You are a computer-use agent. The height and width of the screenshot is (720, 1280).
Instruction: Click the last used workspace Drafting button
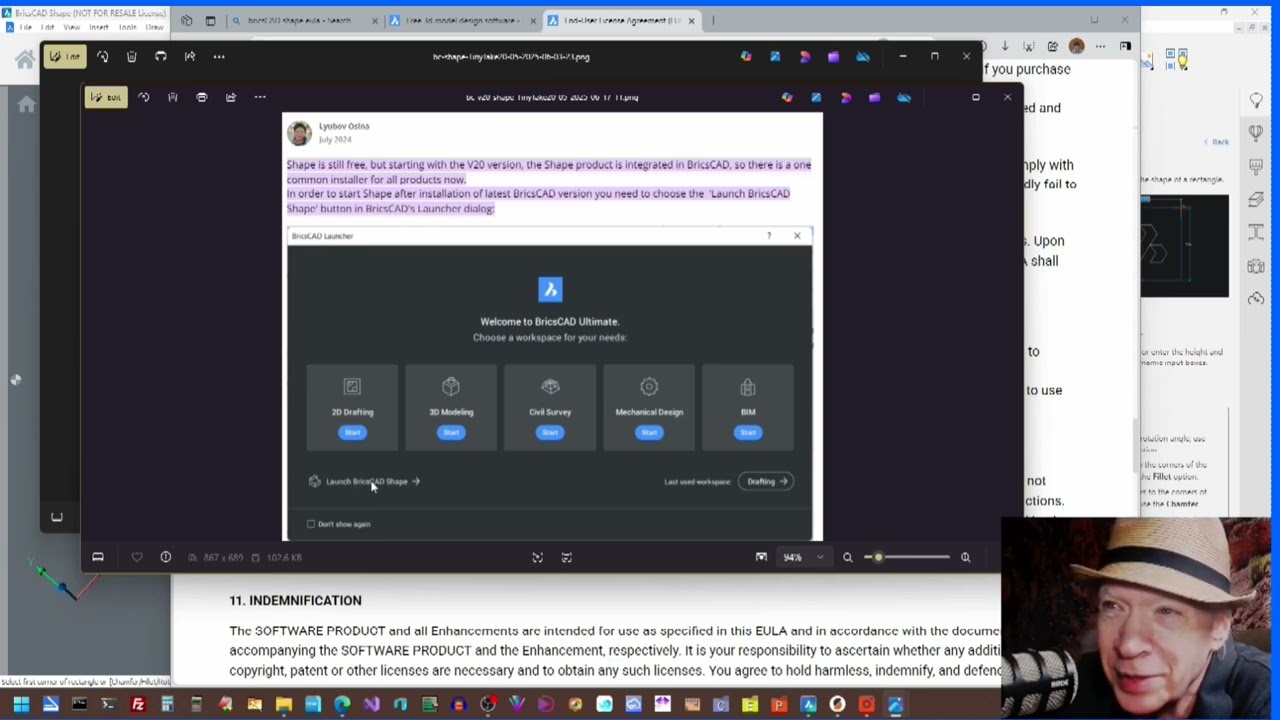tap(766, 481)
